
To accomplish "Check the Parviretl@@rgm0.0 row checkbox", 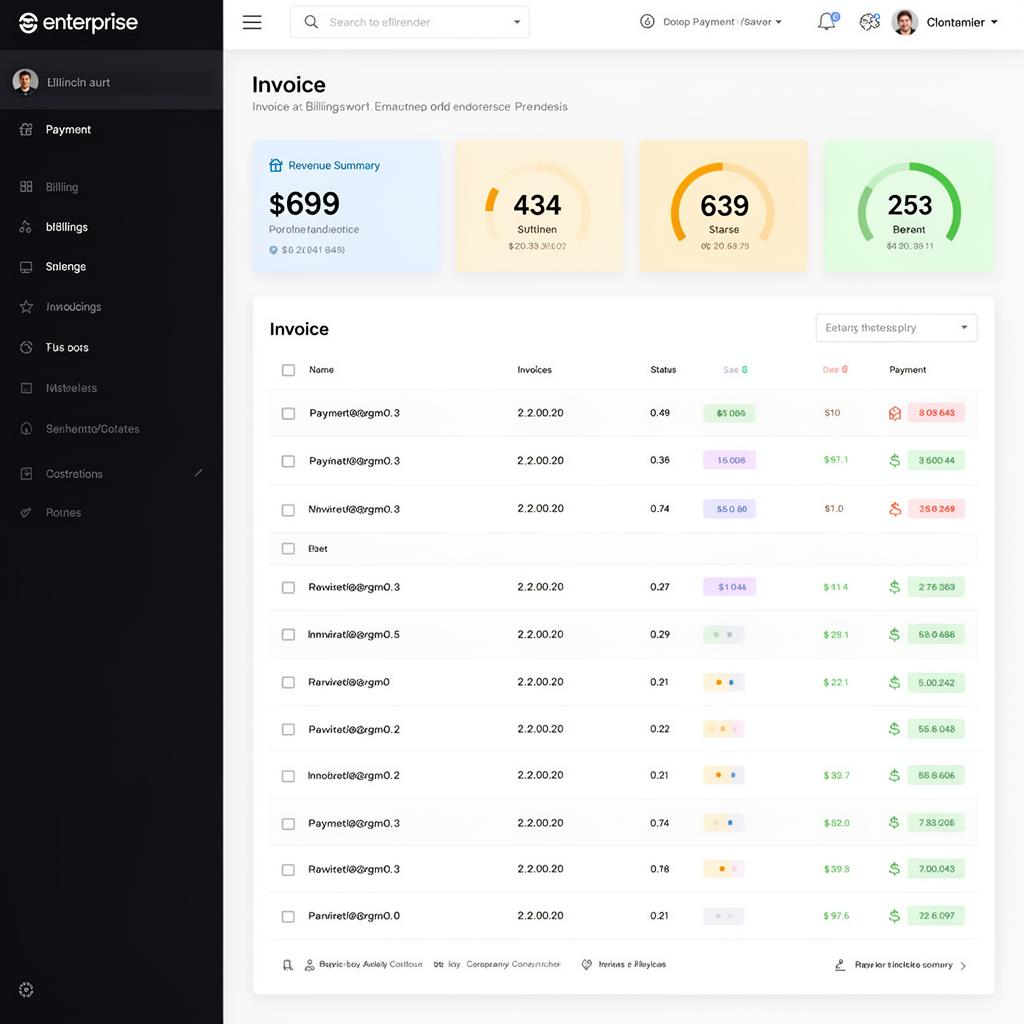I will (288, 916).
